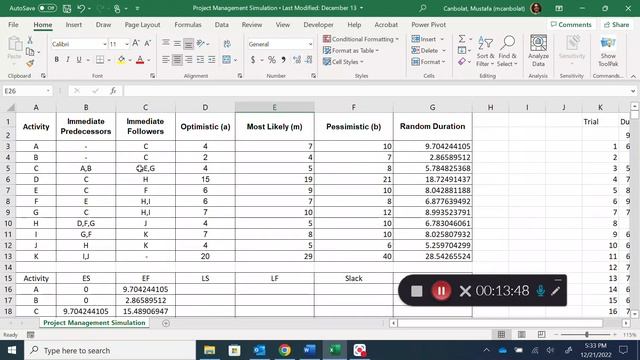Apply Comma Style

pyautogui.click(x=283, y=60)
